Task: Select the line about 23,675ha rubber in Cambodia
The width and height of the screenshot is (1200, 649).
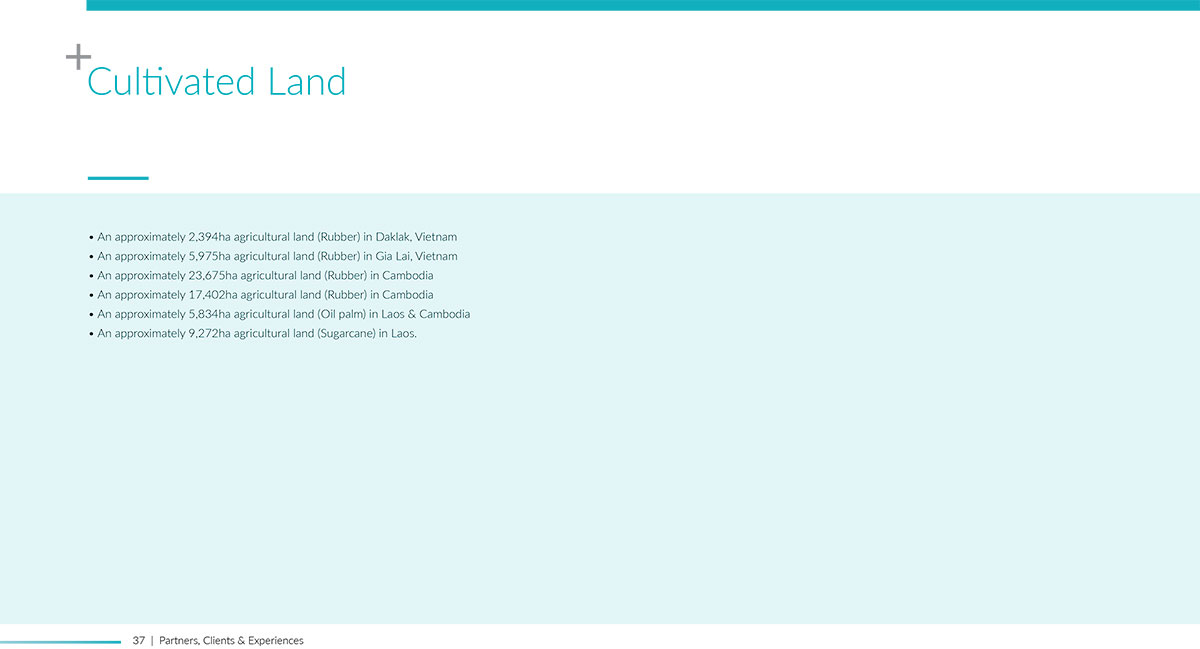Action: pyautogui.click(x=261, y=275)
